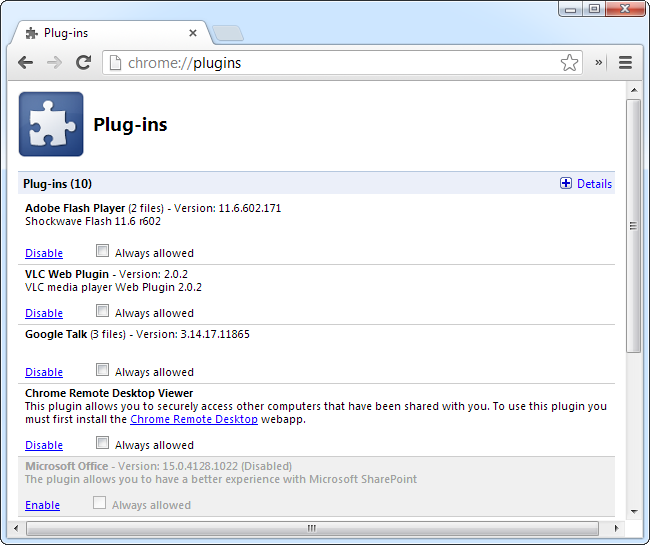The height and width of the screenshot is (545, 650).
Task: Open a new tab
Action: coord(228,33)
